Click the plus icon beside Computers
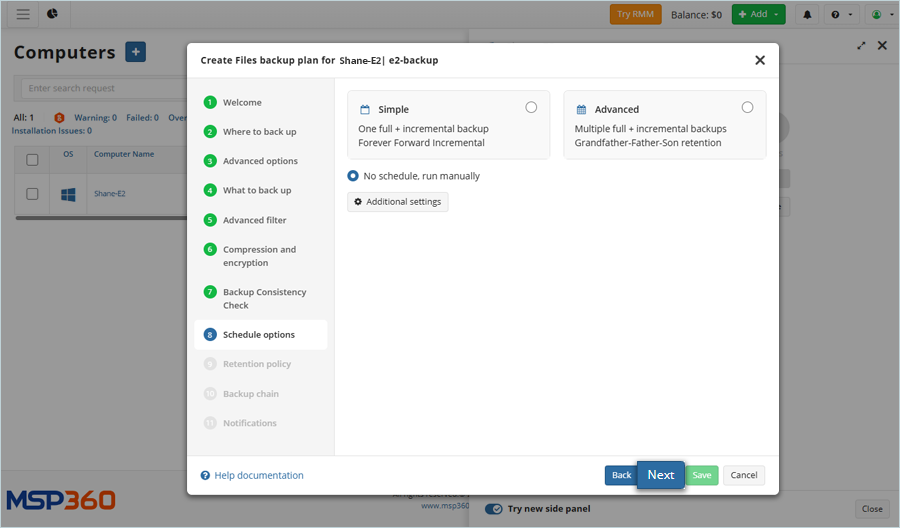900x528 pixels. 135,53
